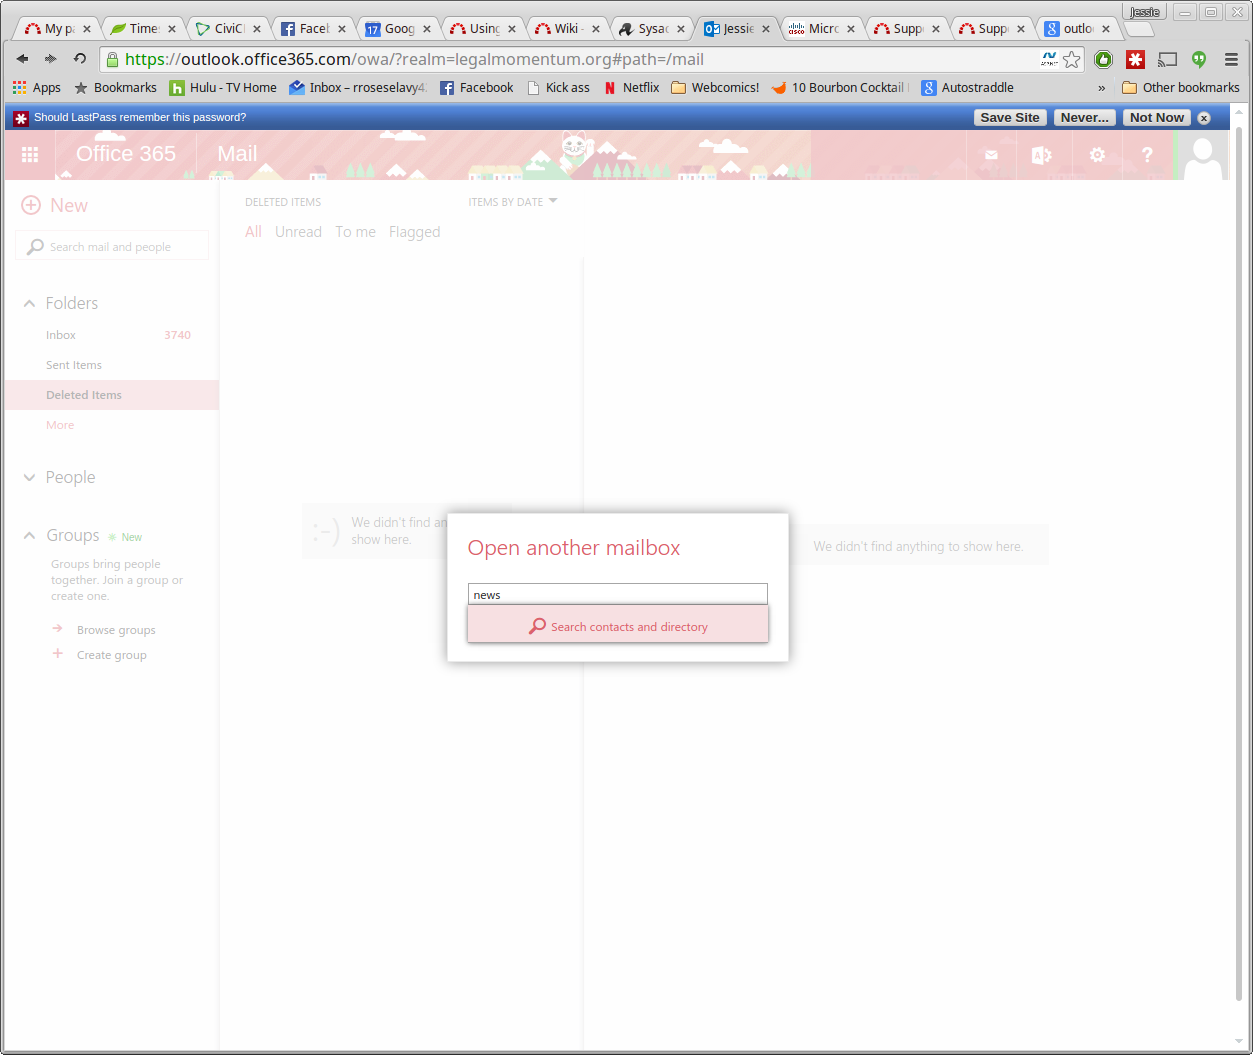Collapse the Folders section chevron
The height and width of the screenshot is (1055, 1253).
coord(29,303)
